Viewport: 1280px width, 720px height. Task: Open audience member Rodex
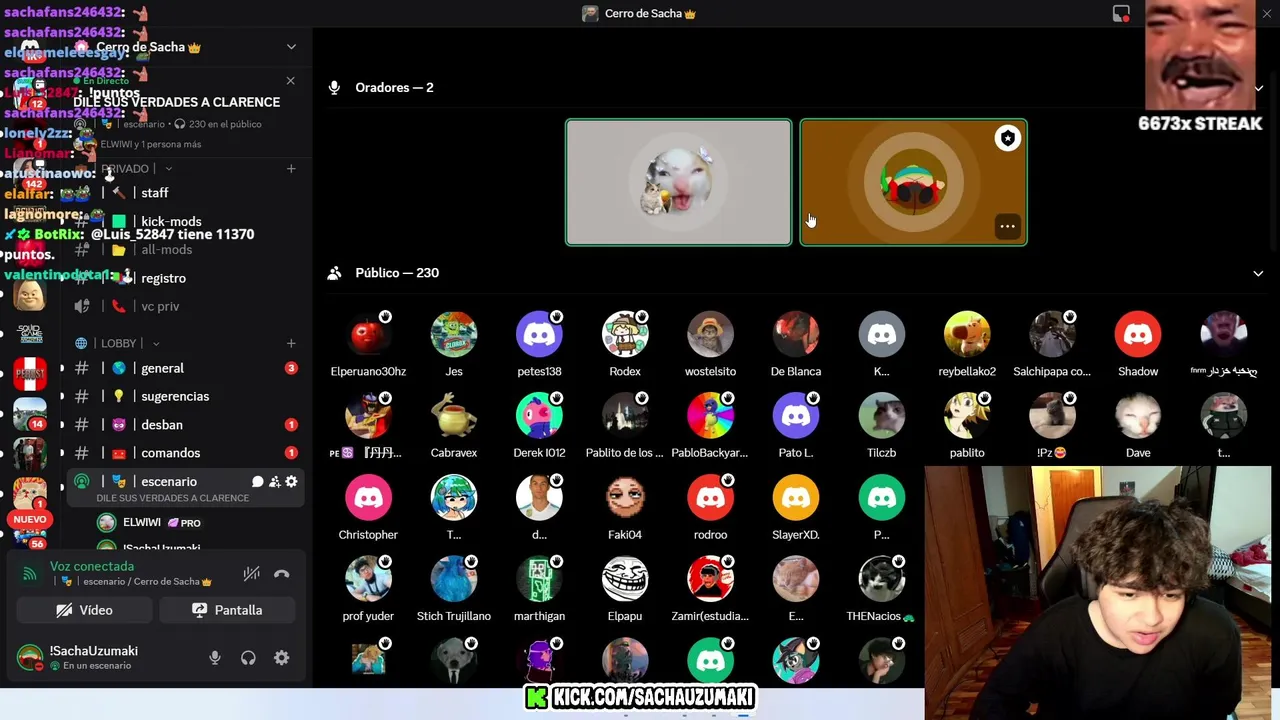tap(625, 344)
